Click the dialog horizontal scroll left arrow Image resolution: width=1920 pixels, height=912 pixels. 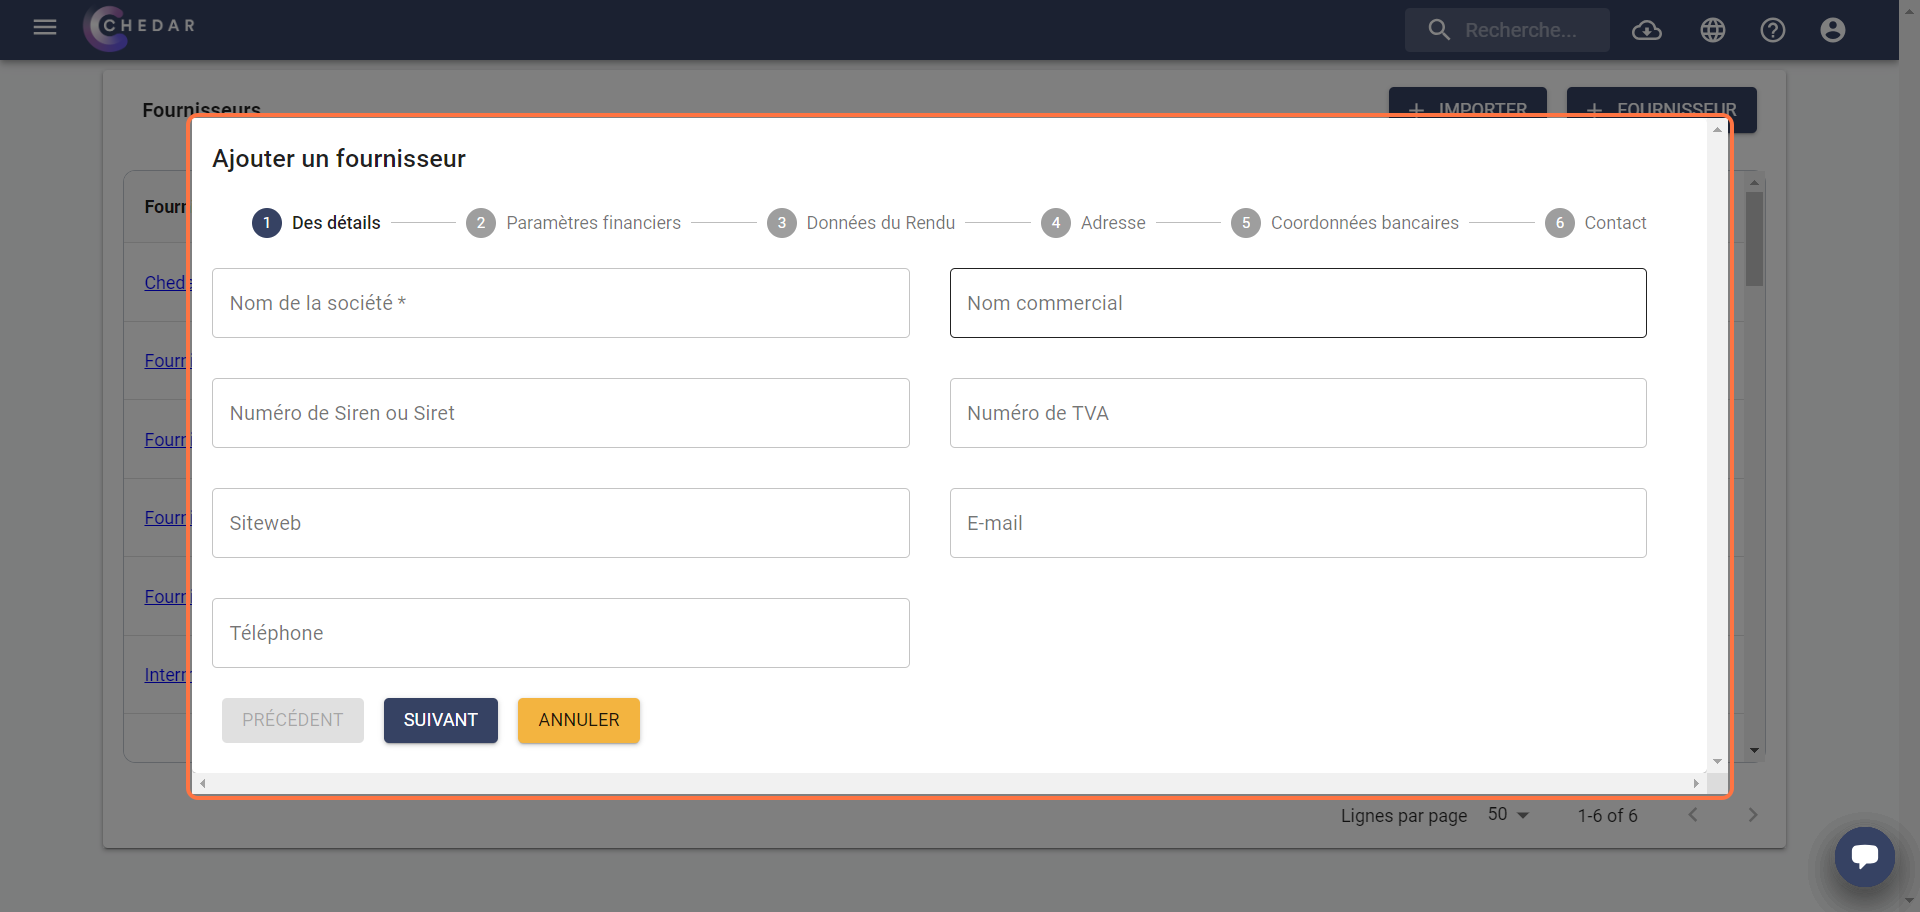[203, 783]
